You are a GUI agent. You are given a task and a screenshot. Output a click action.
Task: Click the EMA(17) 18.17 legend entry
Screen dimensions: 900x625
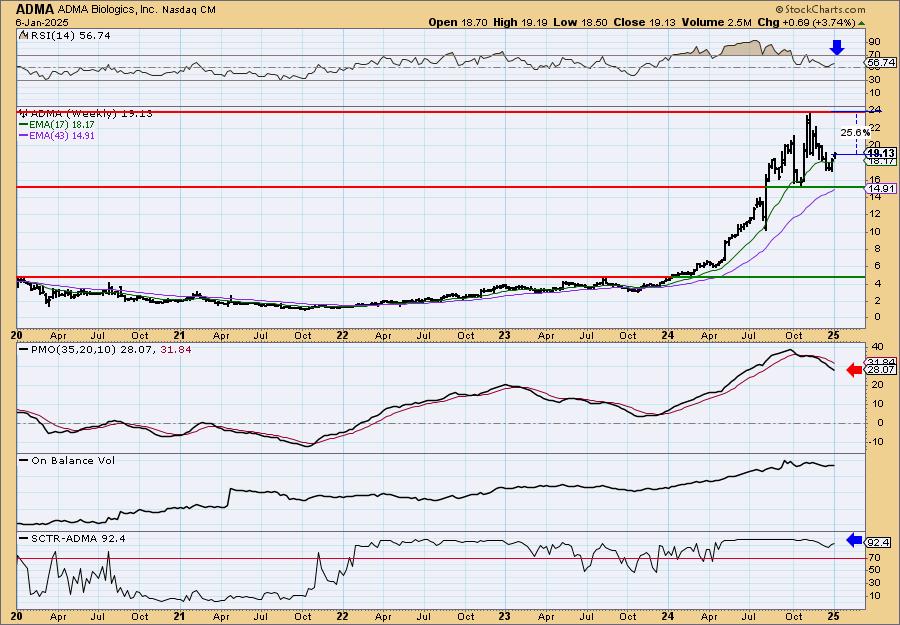pos(64,125)
